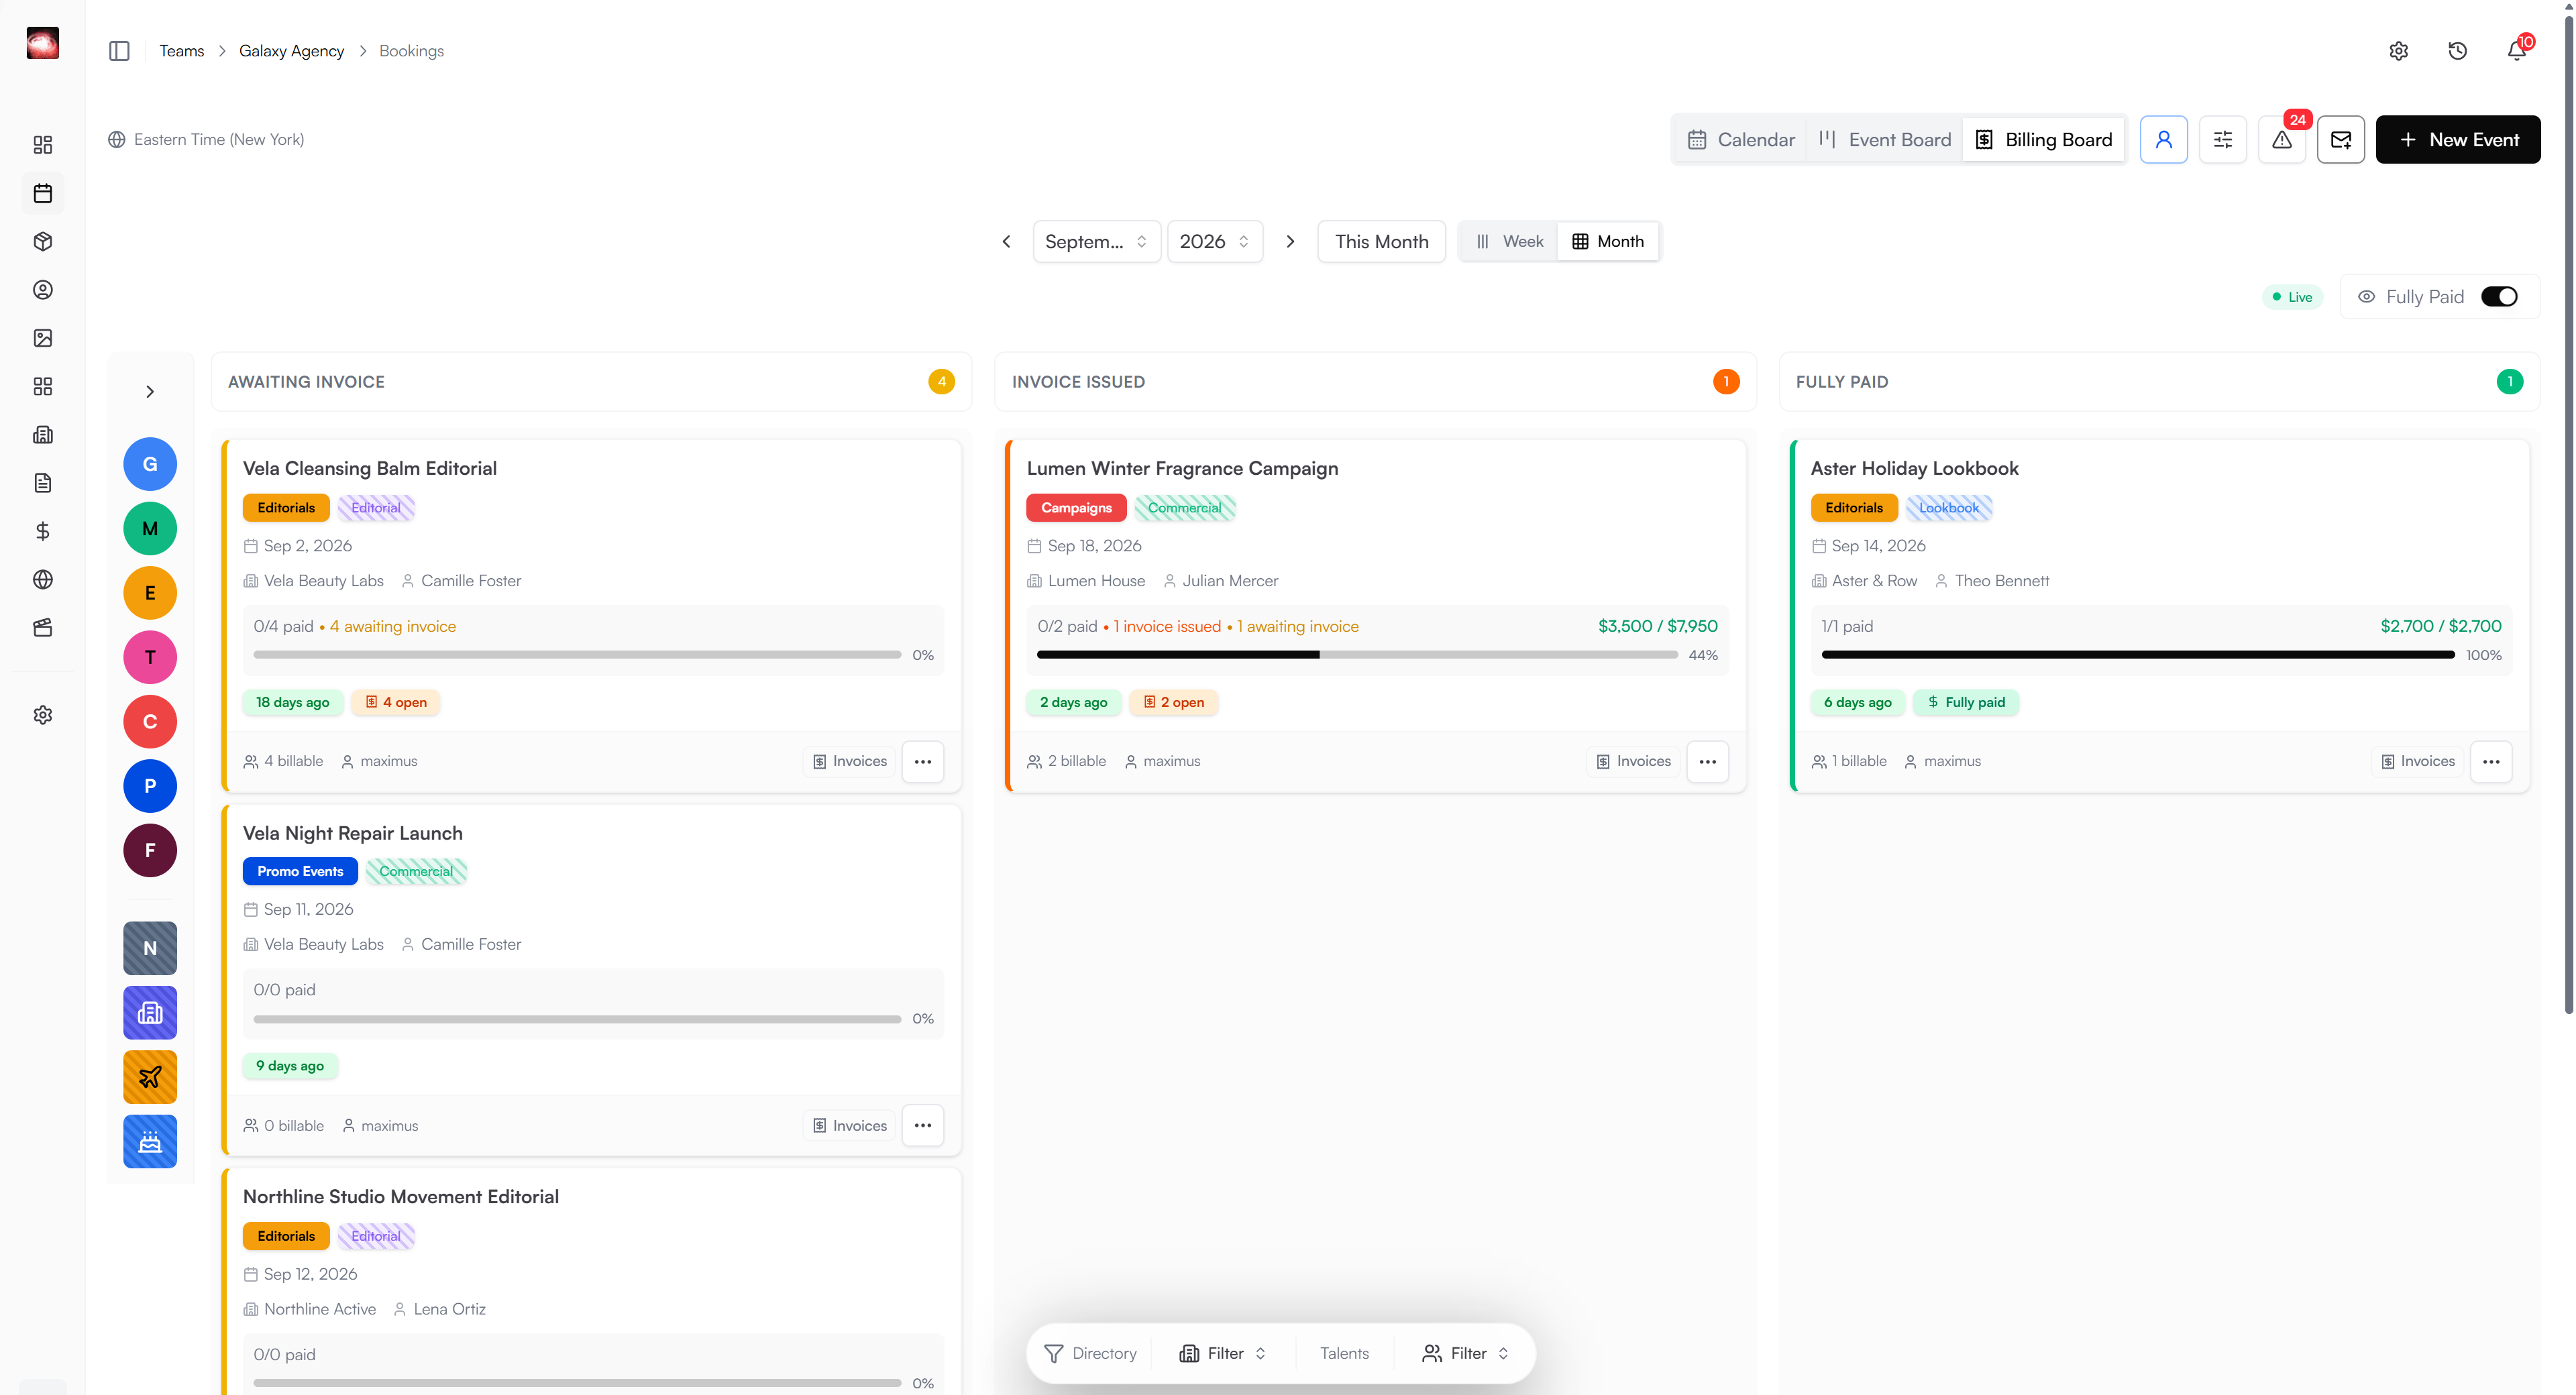The height and width of the screenshot is (1395, 2576).
Task: Select avatar T in talent rail
Action: (x=150, y=657)
